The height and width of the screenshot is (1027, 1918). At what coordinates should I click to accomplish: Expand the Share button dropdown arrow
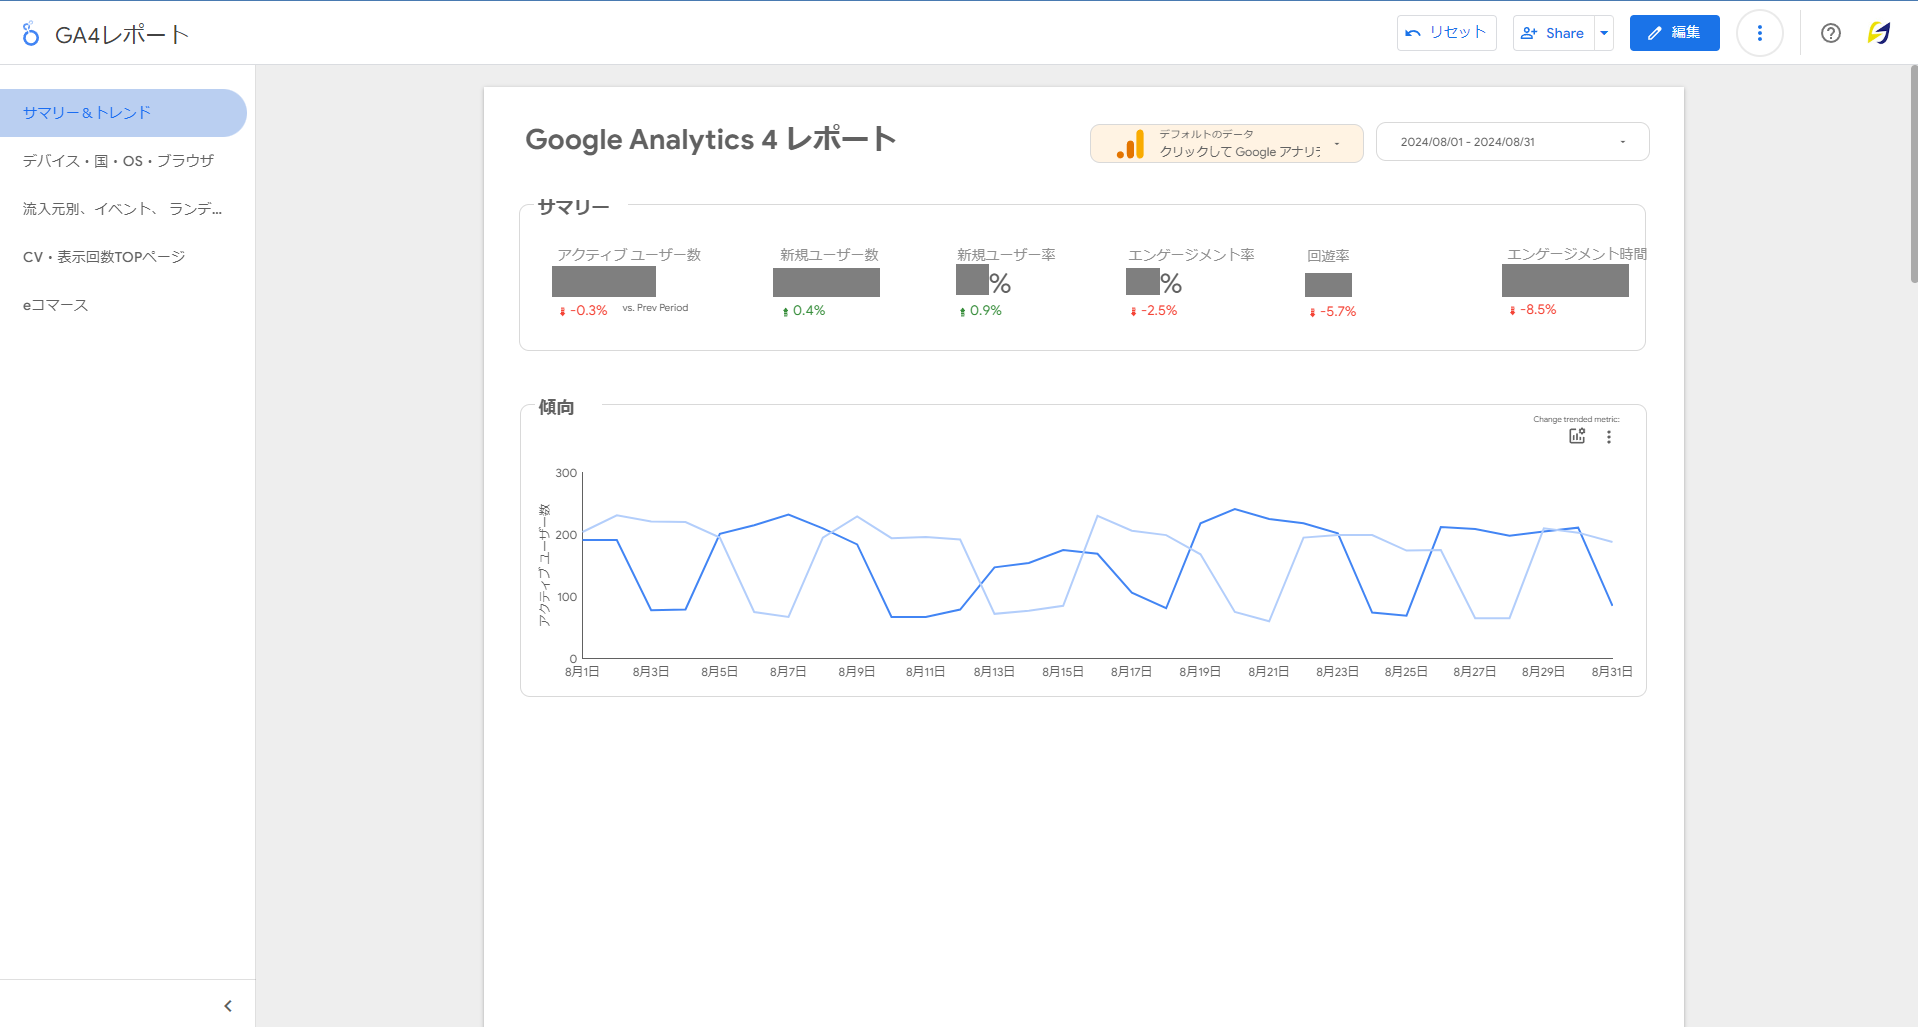tap(1604, 33)
